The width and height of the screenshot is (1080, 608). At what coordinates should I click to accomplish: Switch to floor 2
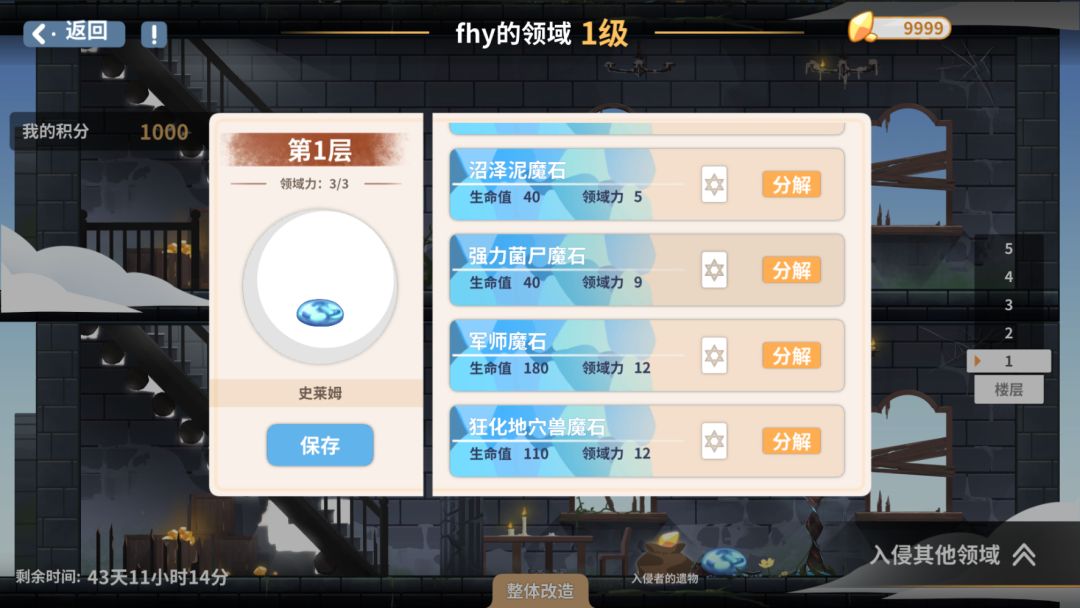tap(1008, 333)
